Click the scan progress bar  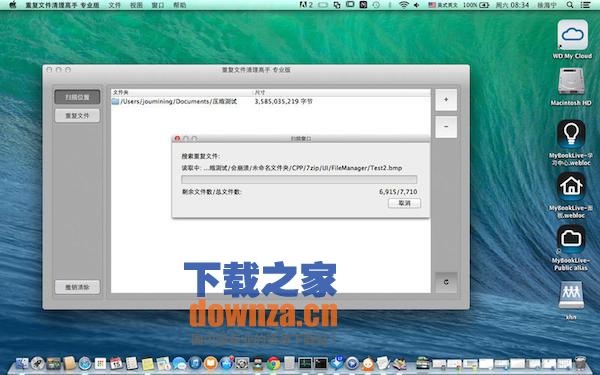[299, 179]
